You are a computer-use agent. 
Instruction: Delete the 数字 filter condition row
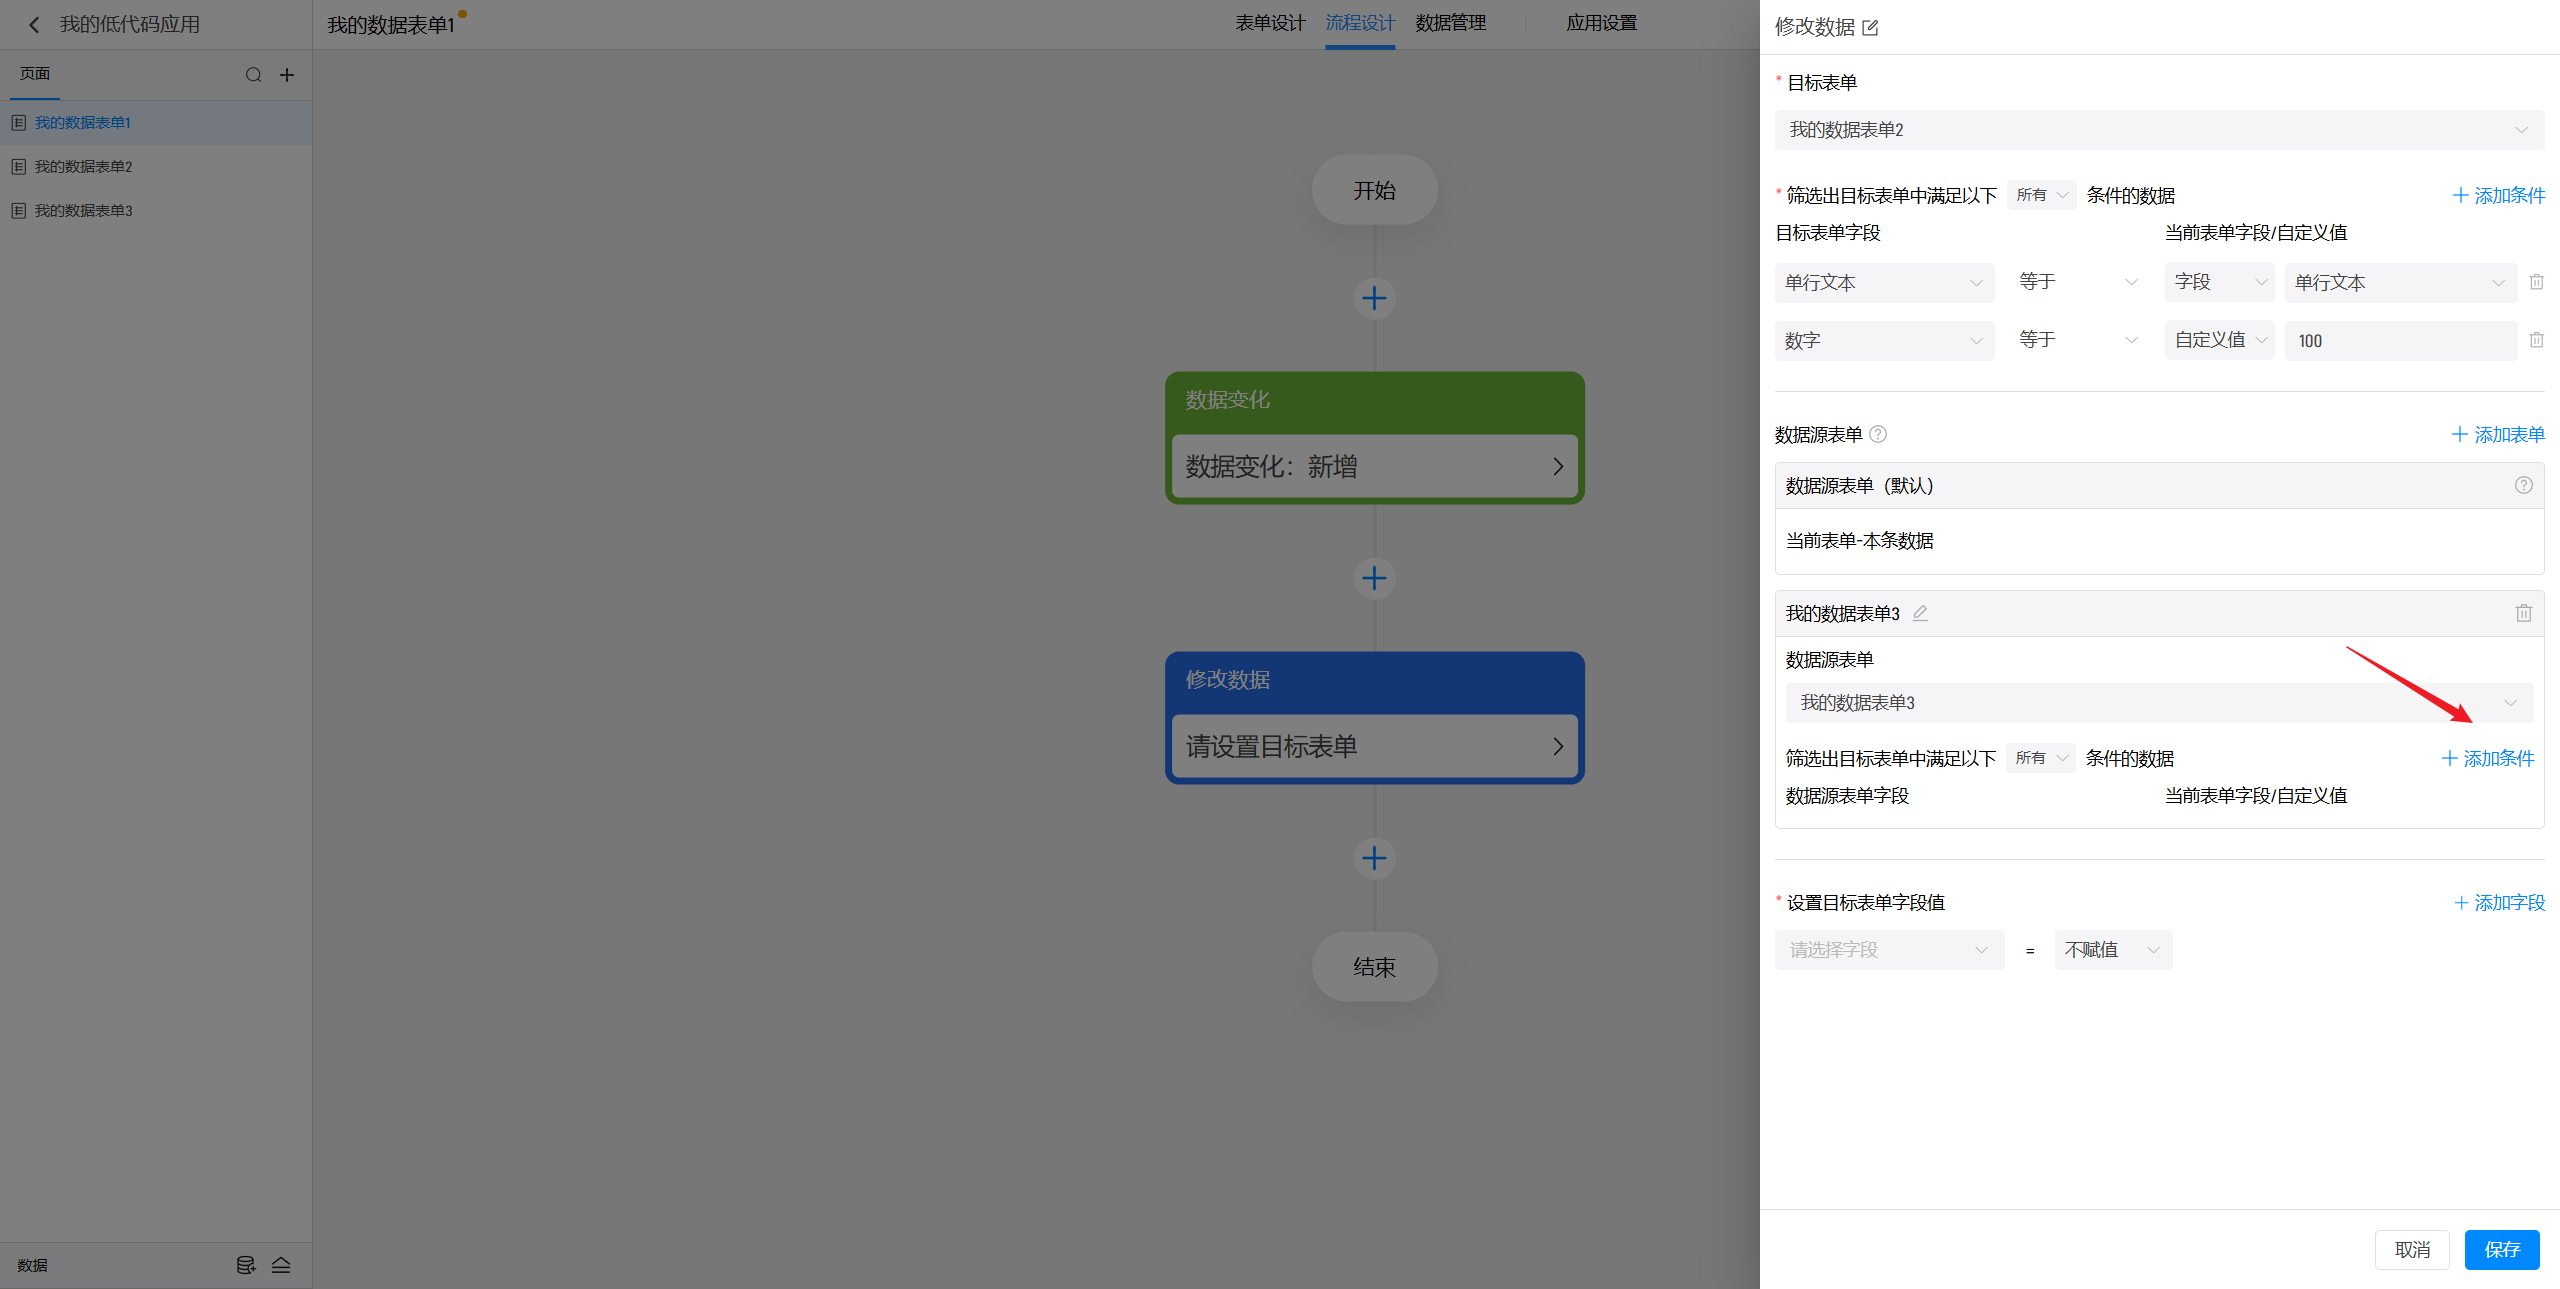tap(2536, 340)
